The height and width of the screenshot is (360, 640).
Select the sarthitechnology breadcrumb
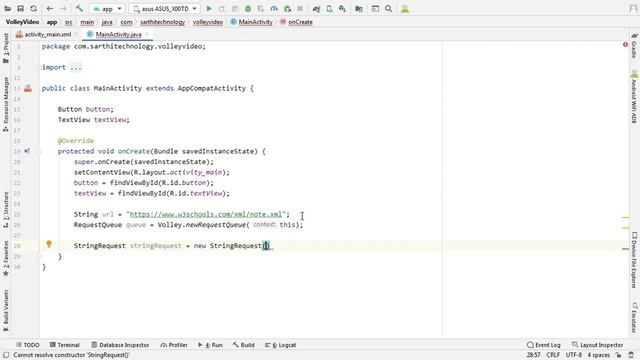[x=162, y=22]
